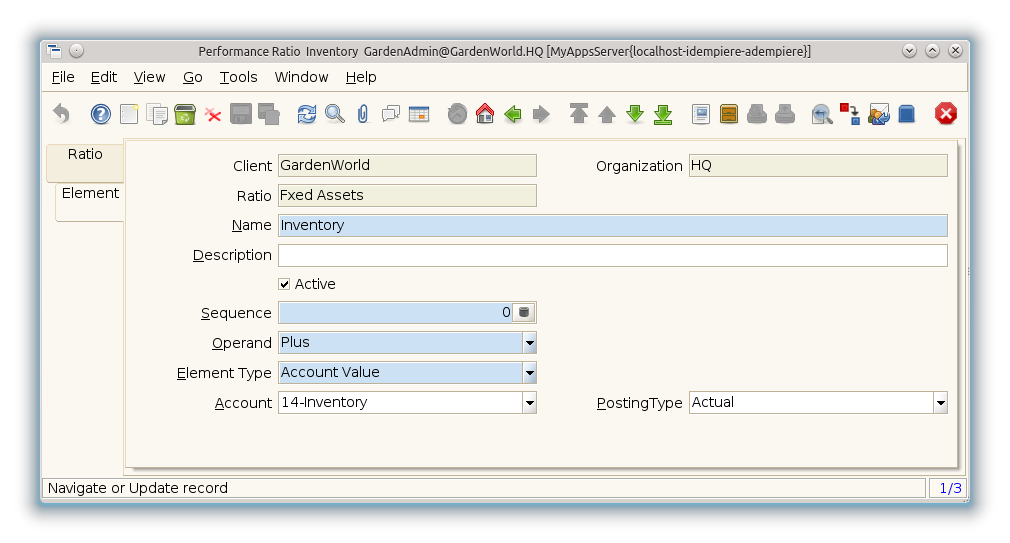Click the paperclip Attachment icon
This screenshot has width=1010, height=543.
(363, 114)
